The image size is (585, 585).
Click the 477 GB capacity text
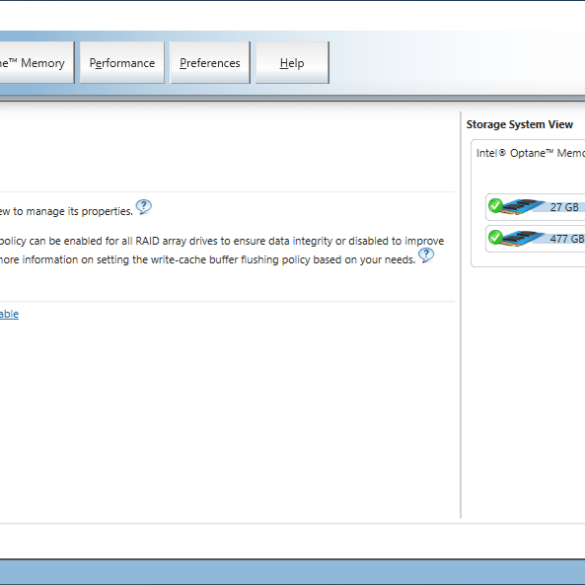click(567, 239)
